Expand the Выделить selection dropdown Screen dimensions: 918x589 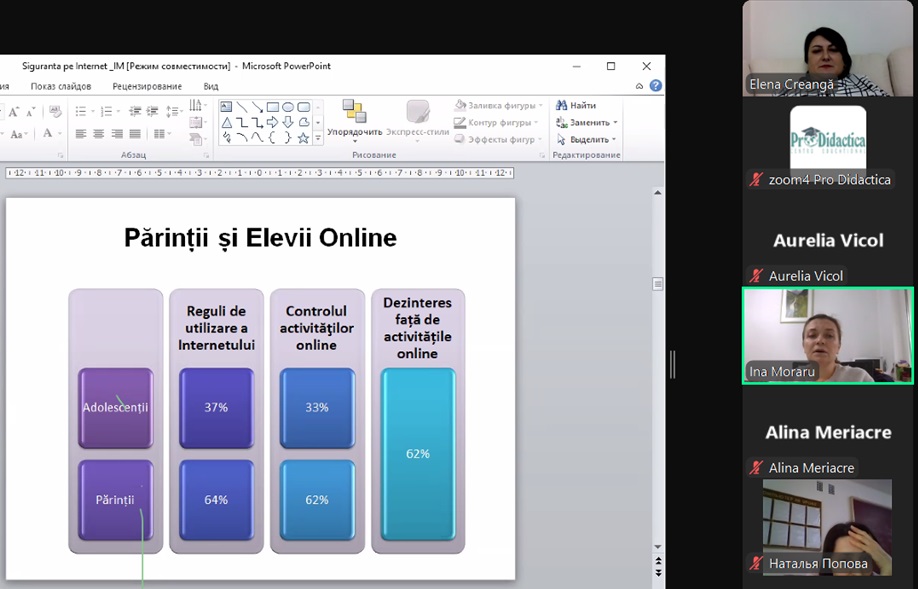614,139
